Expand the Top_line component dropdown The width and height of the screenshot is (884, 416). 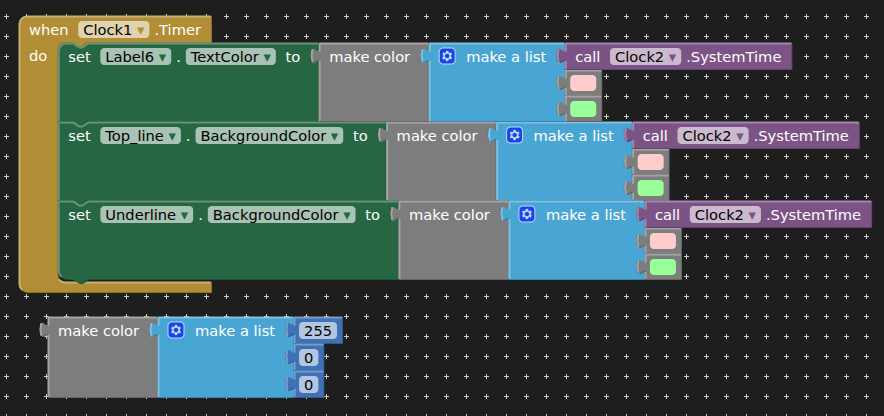coord(141,136)
